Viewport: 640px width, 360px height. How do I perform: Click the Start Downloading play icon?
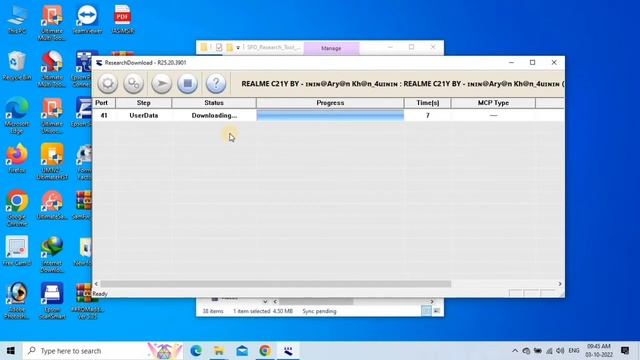tap(162, 83)
